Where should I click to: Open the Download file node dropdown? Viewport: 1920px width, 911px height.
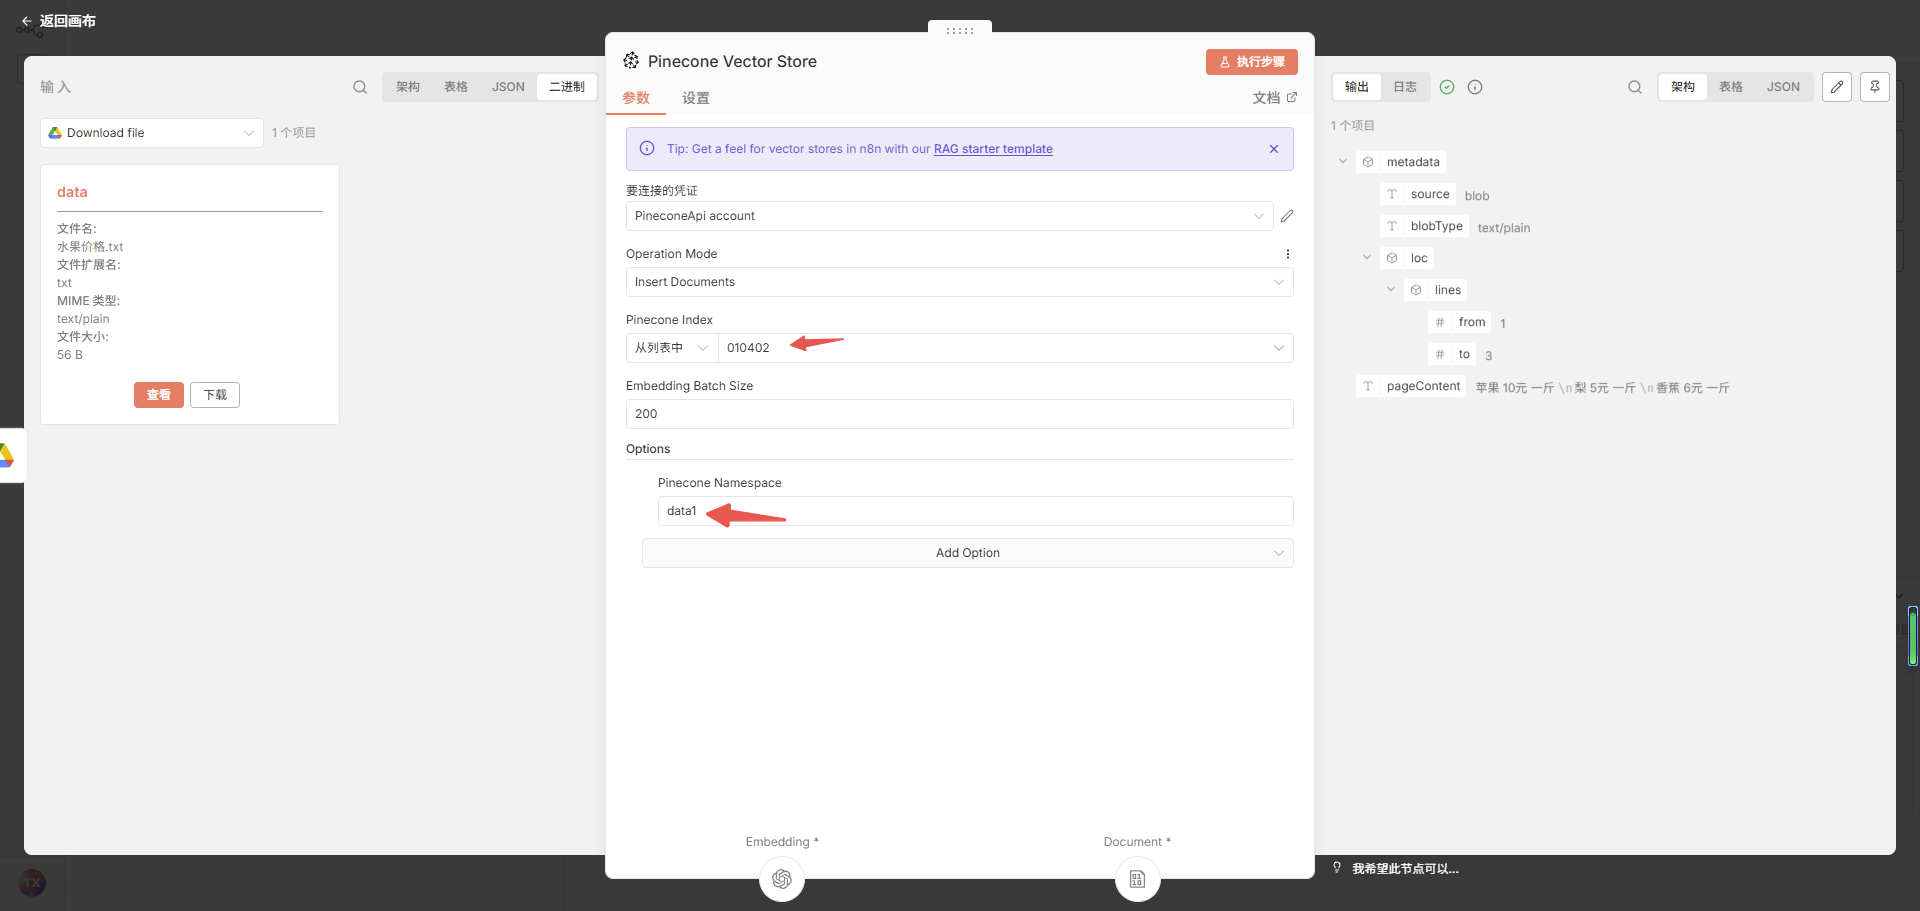click(152, 133)
